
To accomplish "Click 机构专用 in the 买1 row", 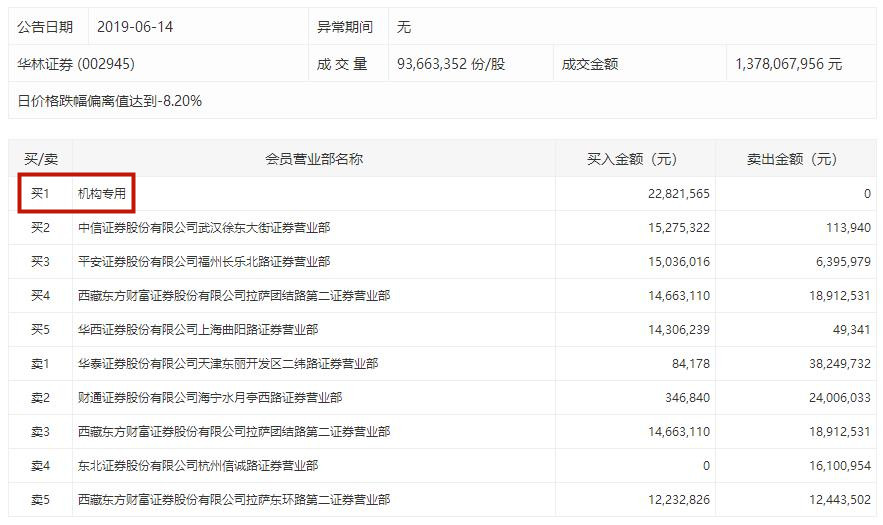I will click(x=102, y=194).
